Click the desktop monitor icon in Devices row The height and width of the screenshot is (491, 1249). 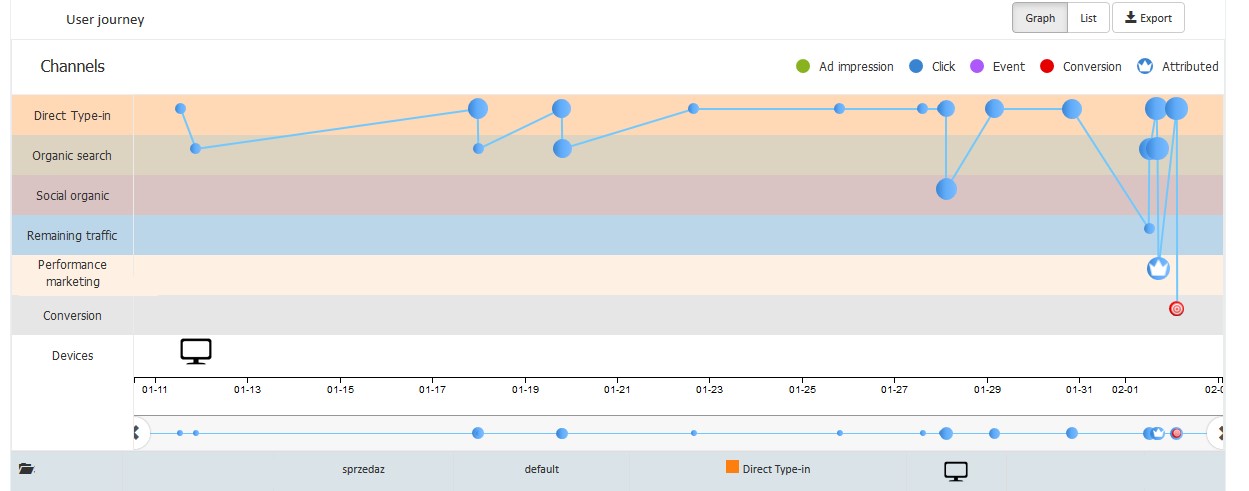coord(196,351)
